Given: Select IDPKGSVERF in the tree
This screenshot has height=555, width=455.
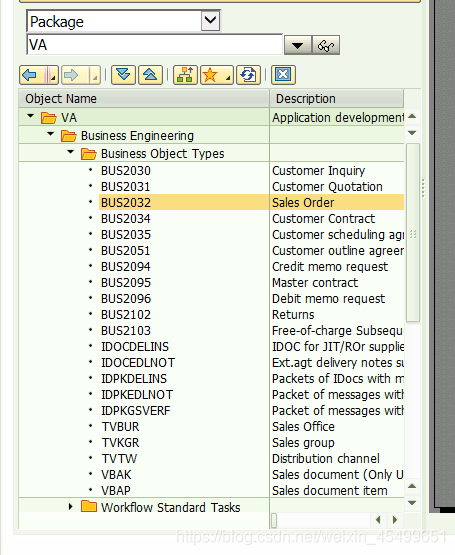Looking at the screenshot, I should [136, 411].
